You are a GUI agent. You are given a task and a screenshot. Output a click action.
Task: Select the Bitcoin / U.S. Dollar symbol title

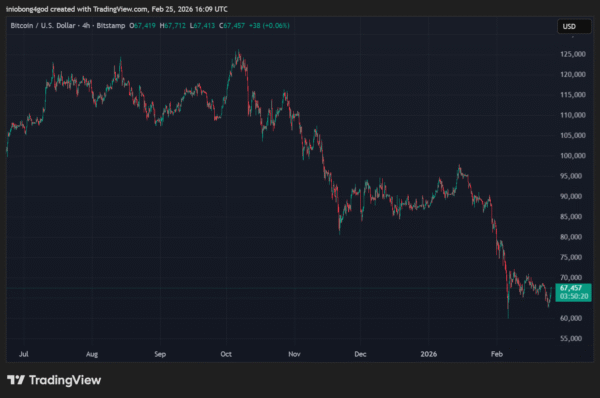click(x=43, y=26)
